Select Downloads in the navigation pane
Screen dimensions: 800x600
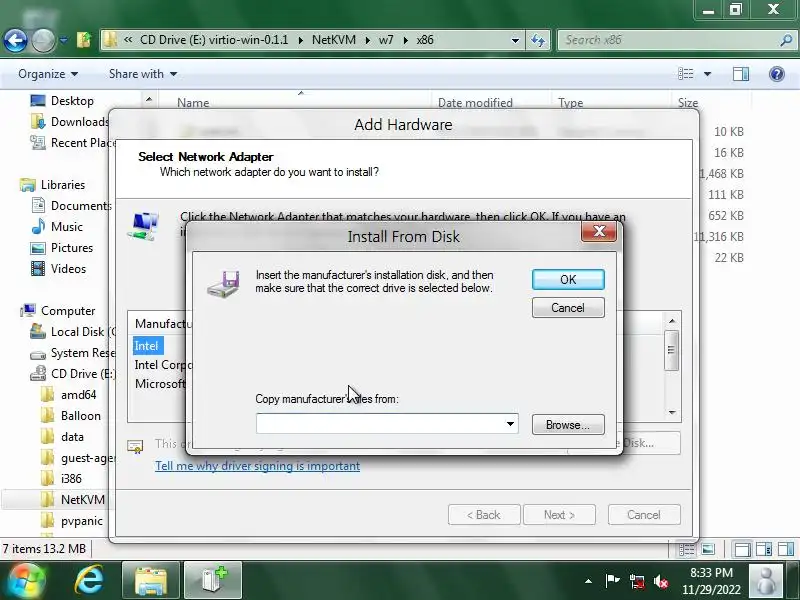[x=70, y=121]
